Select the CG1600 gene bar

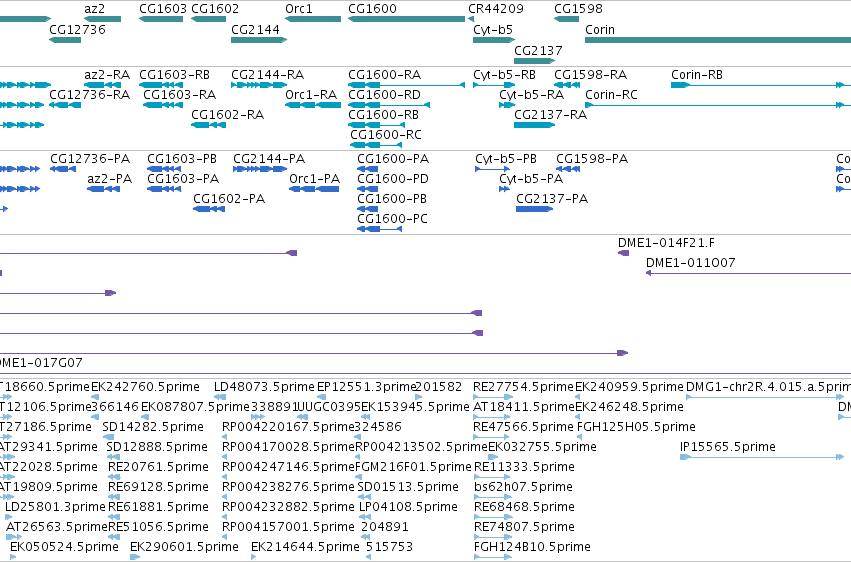[407, 19]
